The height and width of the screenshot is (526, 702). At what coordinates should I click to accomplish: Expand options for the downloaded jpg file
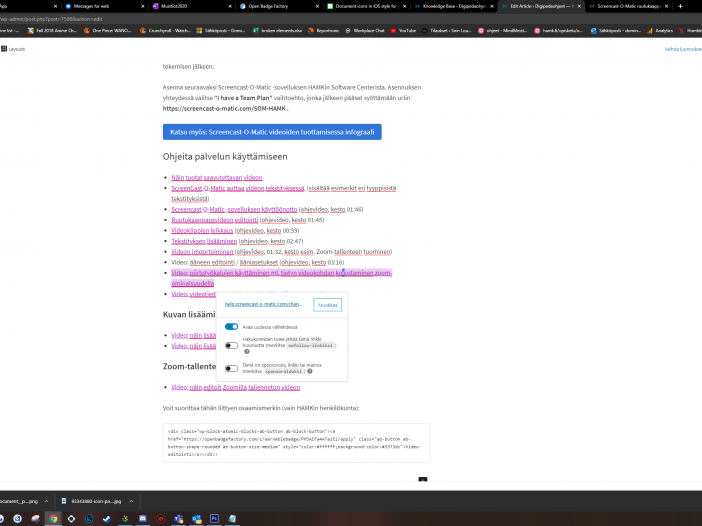point(131,501)
